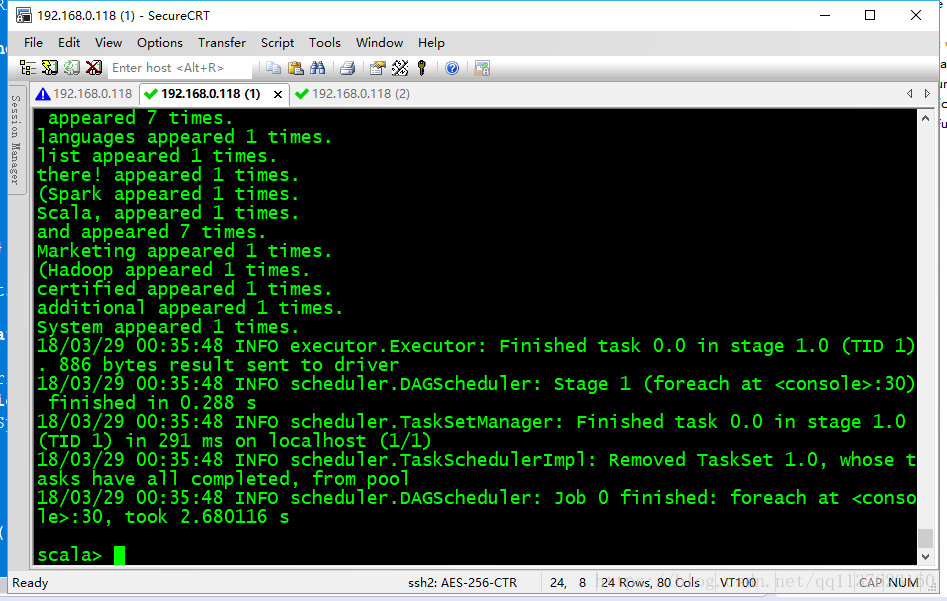Click the Public Key key icon

tap(422, 68)
